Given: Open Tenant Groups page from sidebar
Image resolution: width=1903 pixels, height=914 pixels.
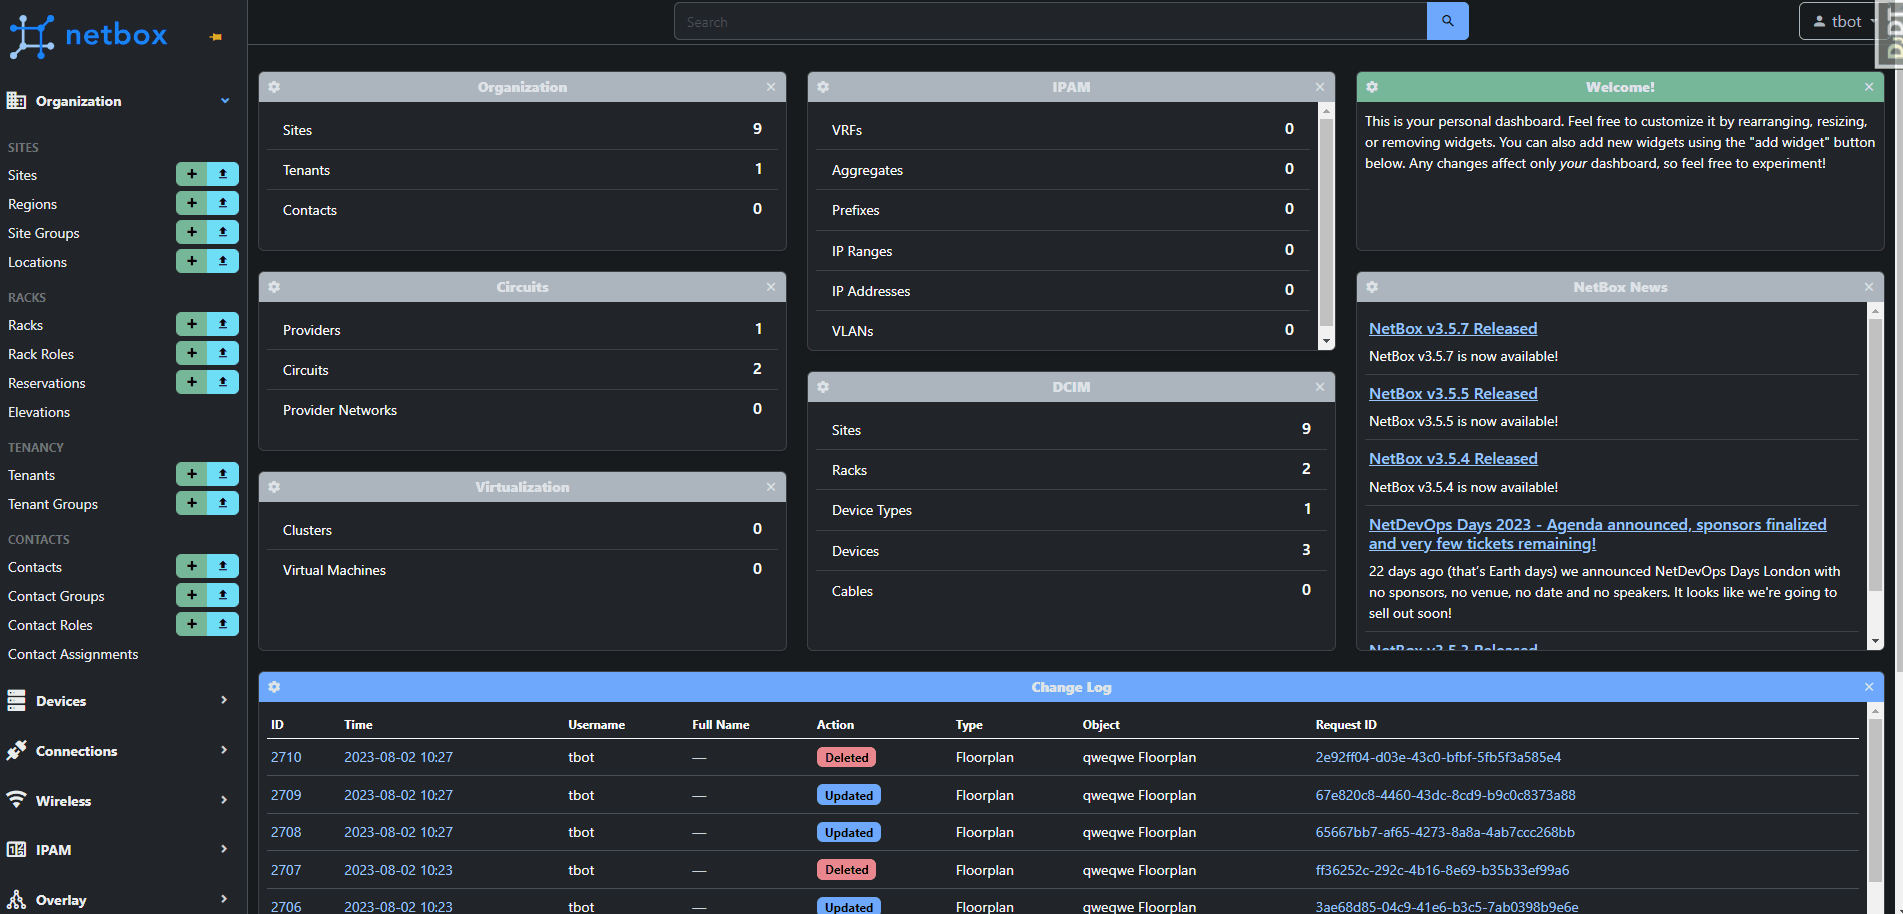Looking at the screenshot, I should click(x=53, y=504).
